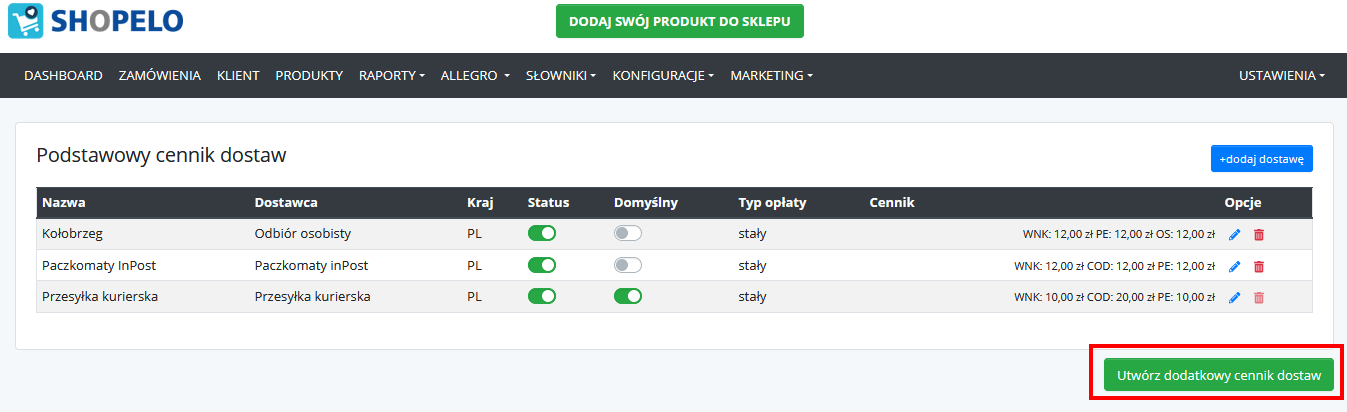
Task: Open the Produkty menu item
Action: tap(309, 75)
